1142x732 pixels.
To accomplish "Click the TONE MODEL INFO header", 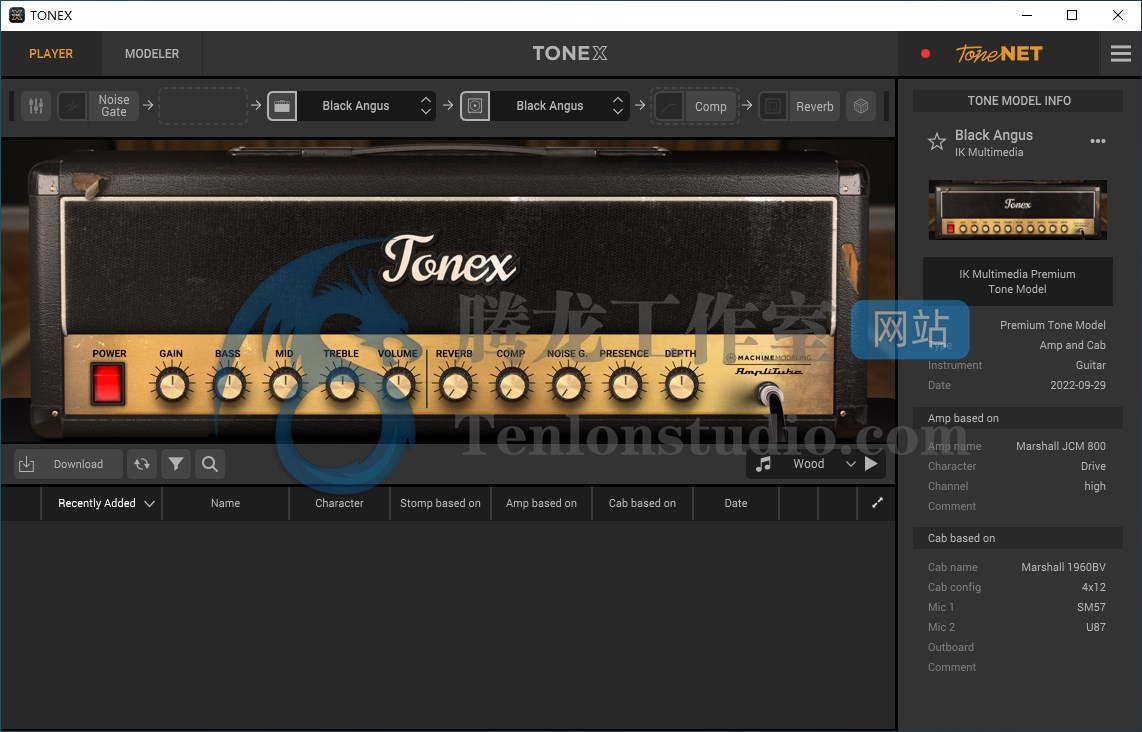I will point(1018,101).
